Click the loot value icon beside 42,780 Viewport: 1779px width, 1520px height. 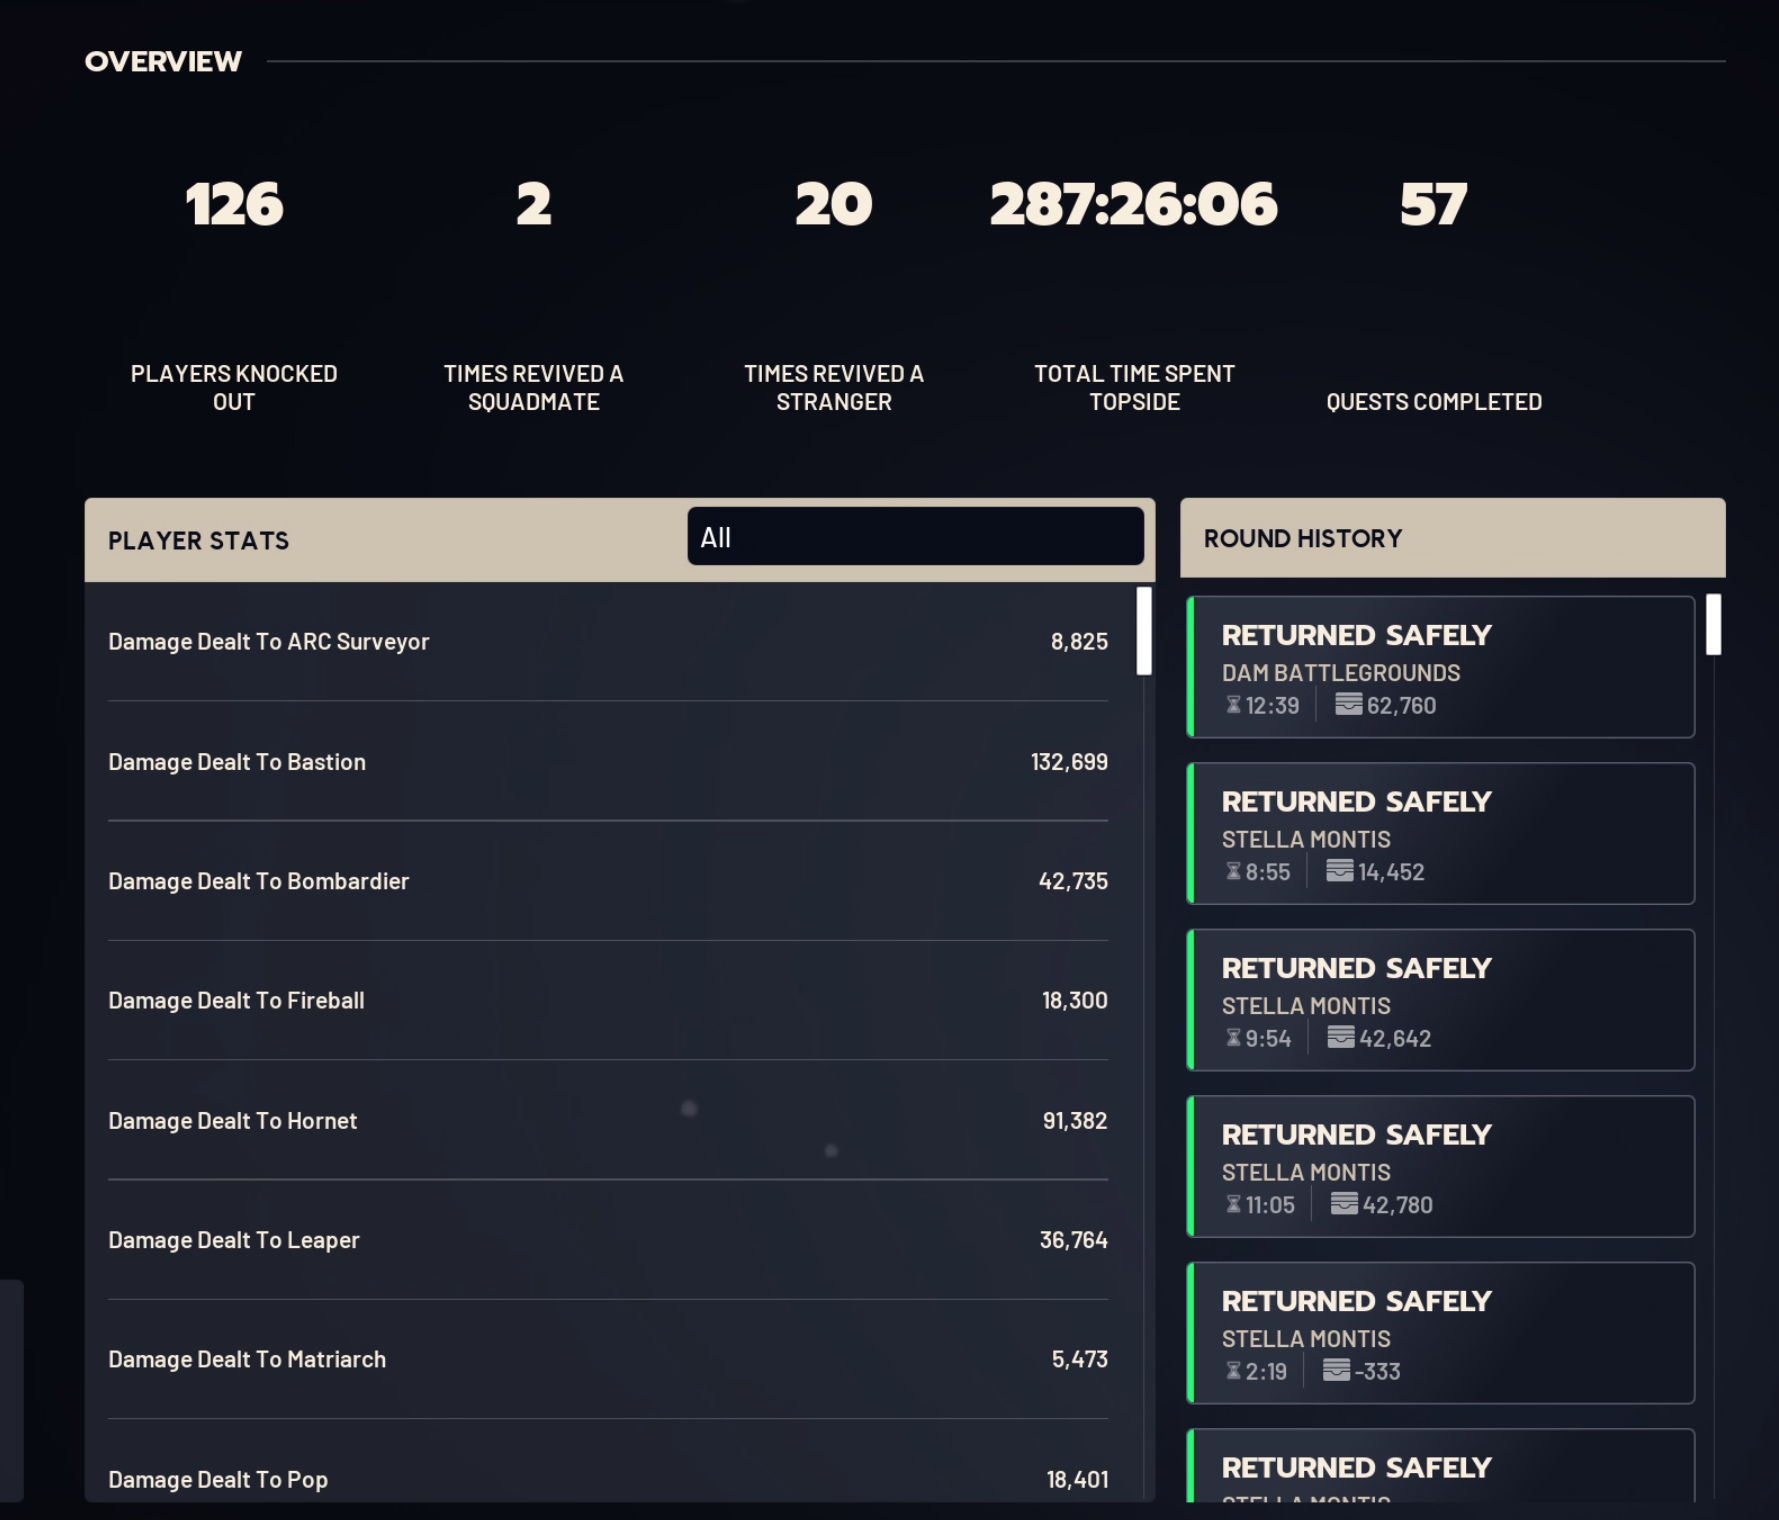(x=1344, y=1204)
